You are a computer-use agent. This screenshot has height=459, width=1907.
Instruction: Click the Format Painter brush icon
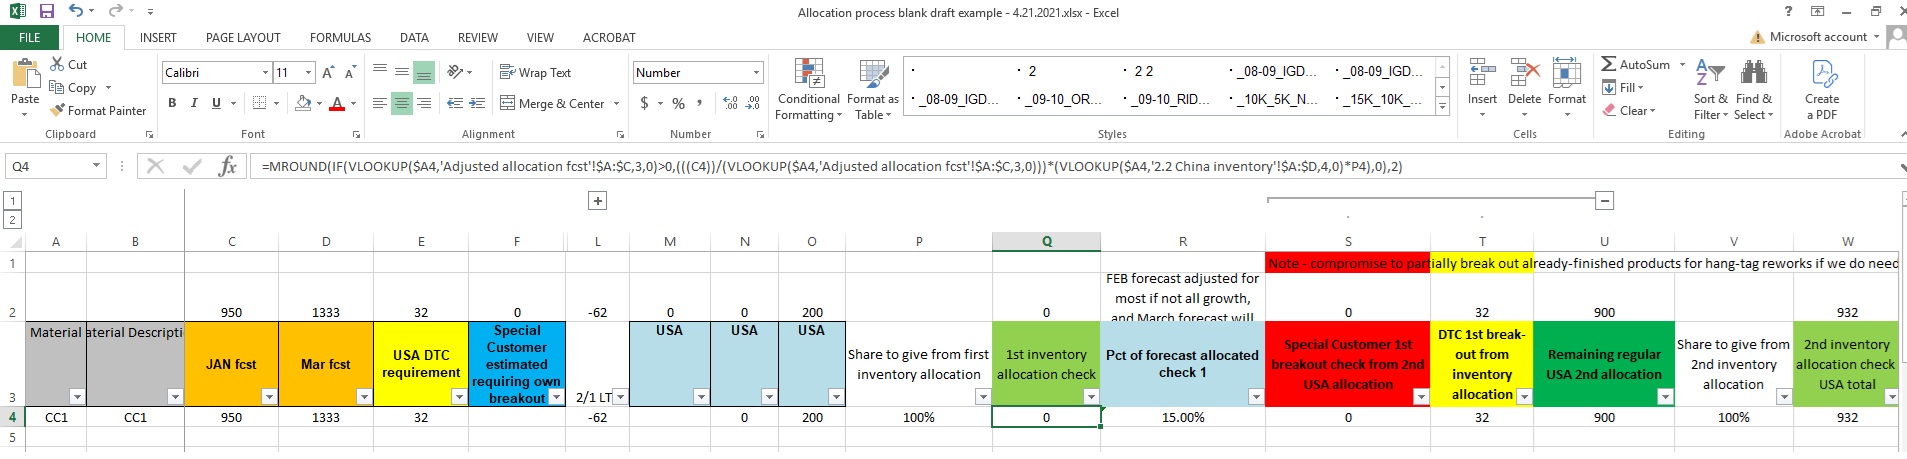[x=58, y=111]
